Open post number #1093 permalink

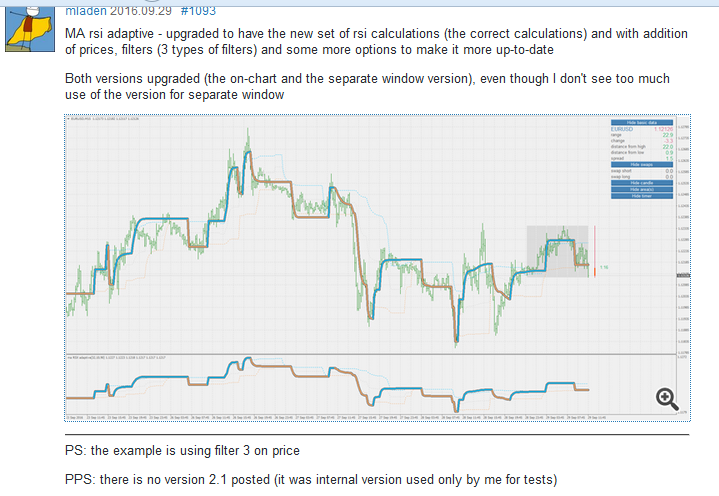[x=200, y=9]
